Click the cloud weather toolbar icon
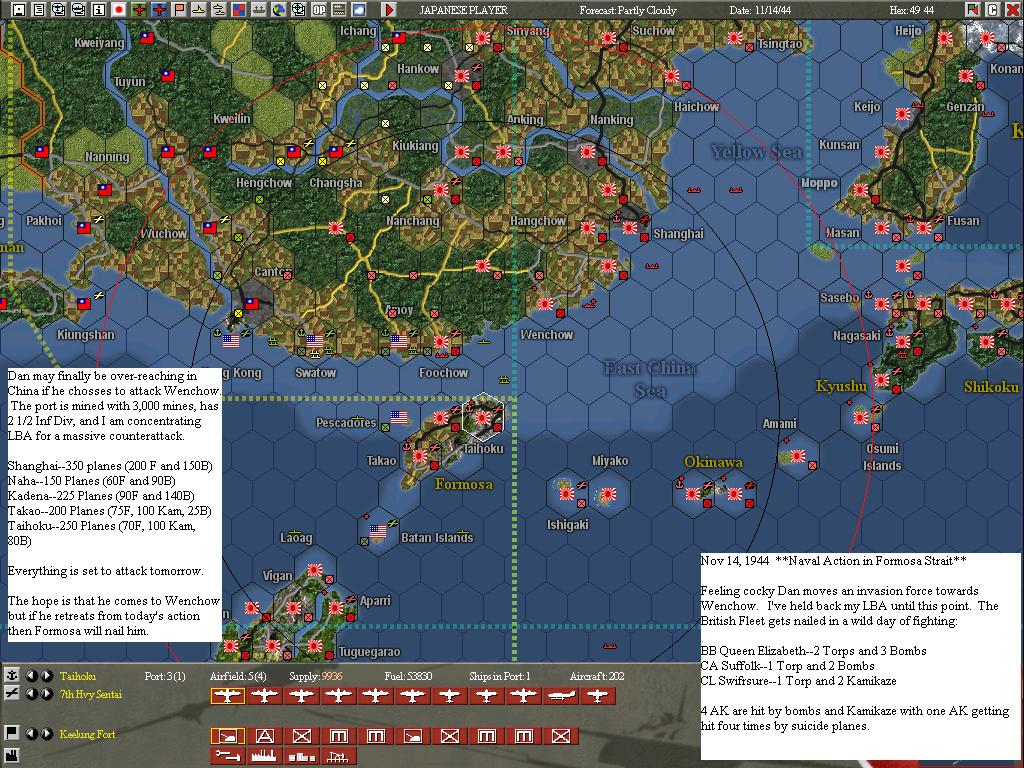Viewport: 1024px width, 768px height. pyautogui.click(x=359, y=9)
